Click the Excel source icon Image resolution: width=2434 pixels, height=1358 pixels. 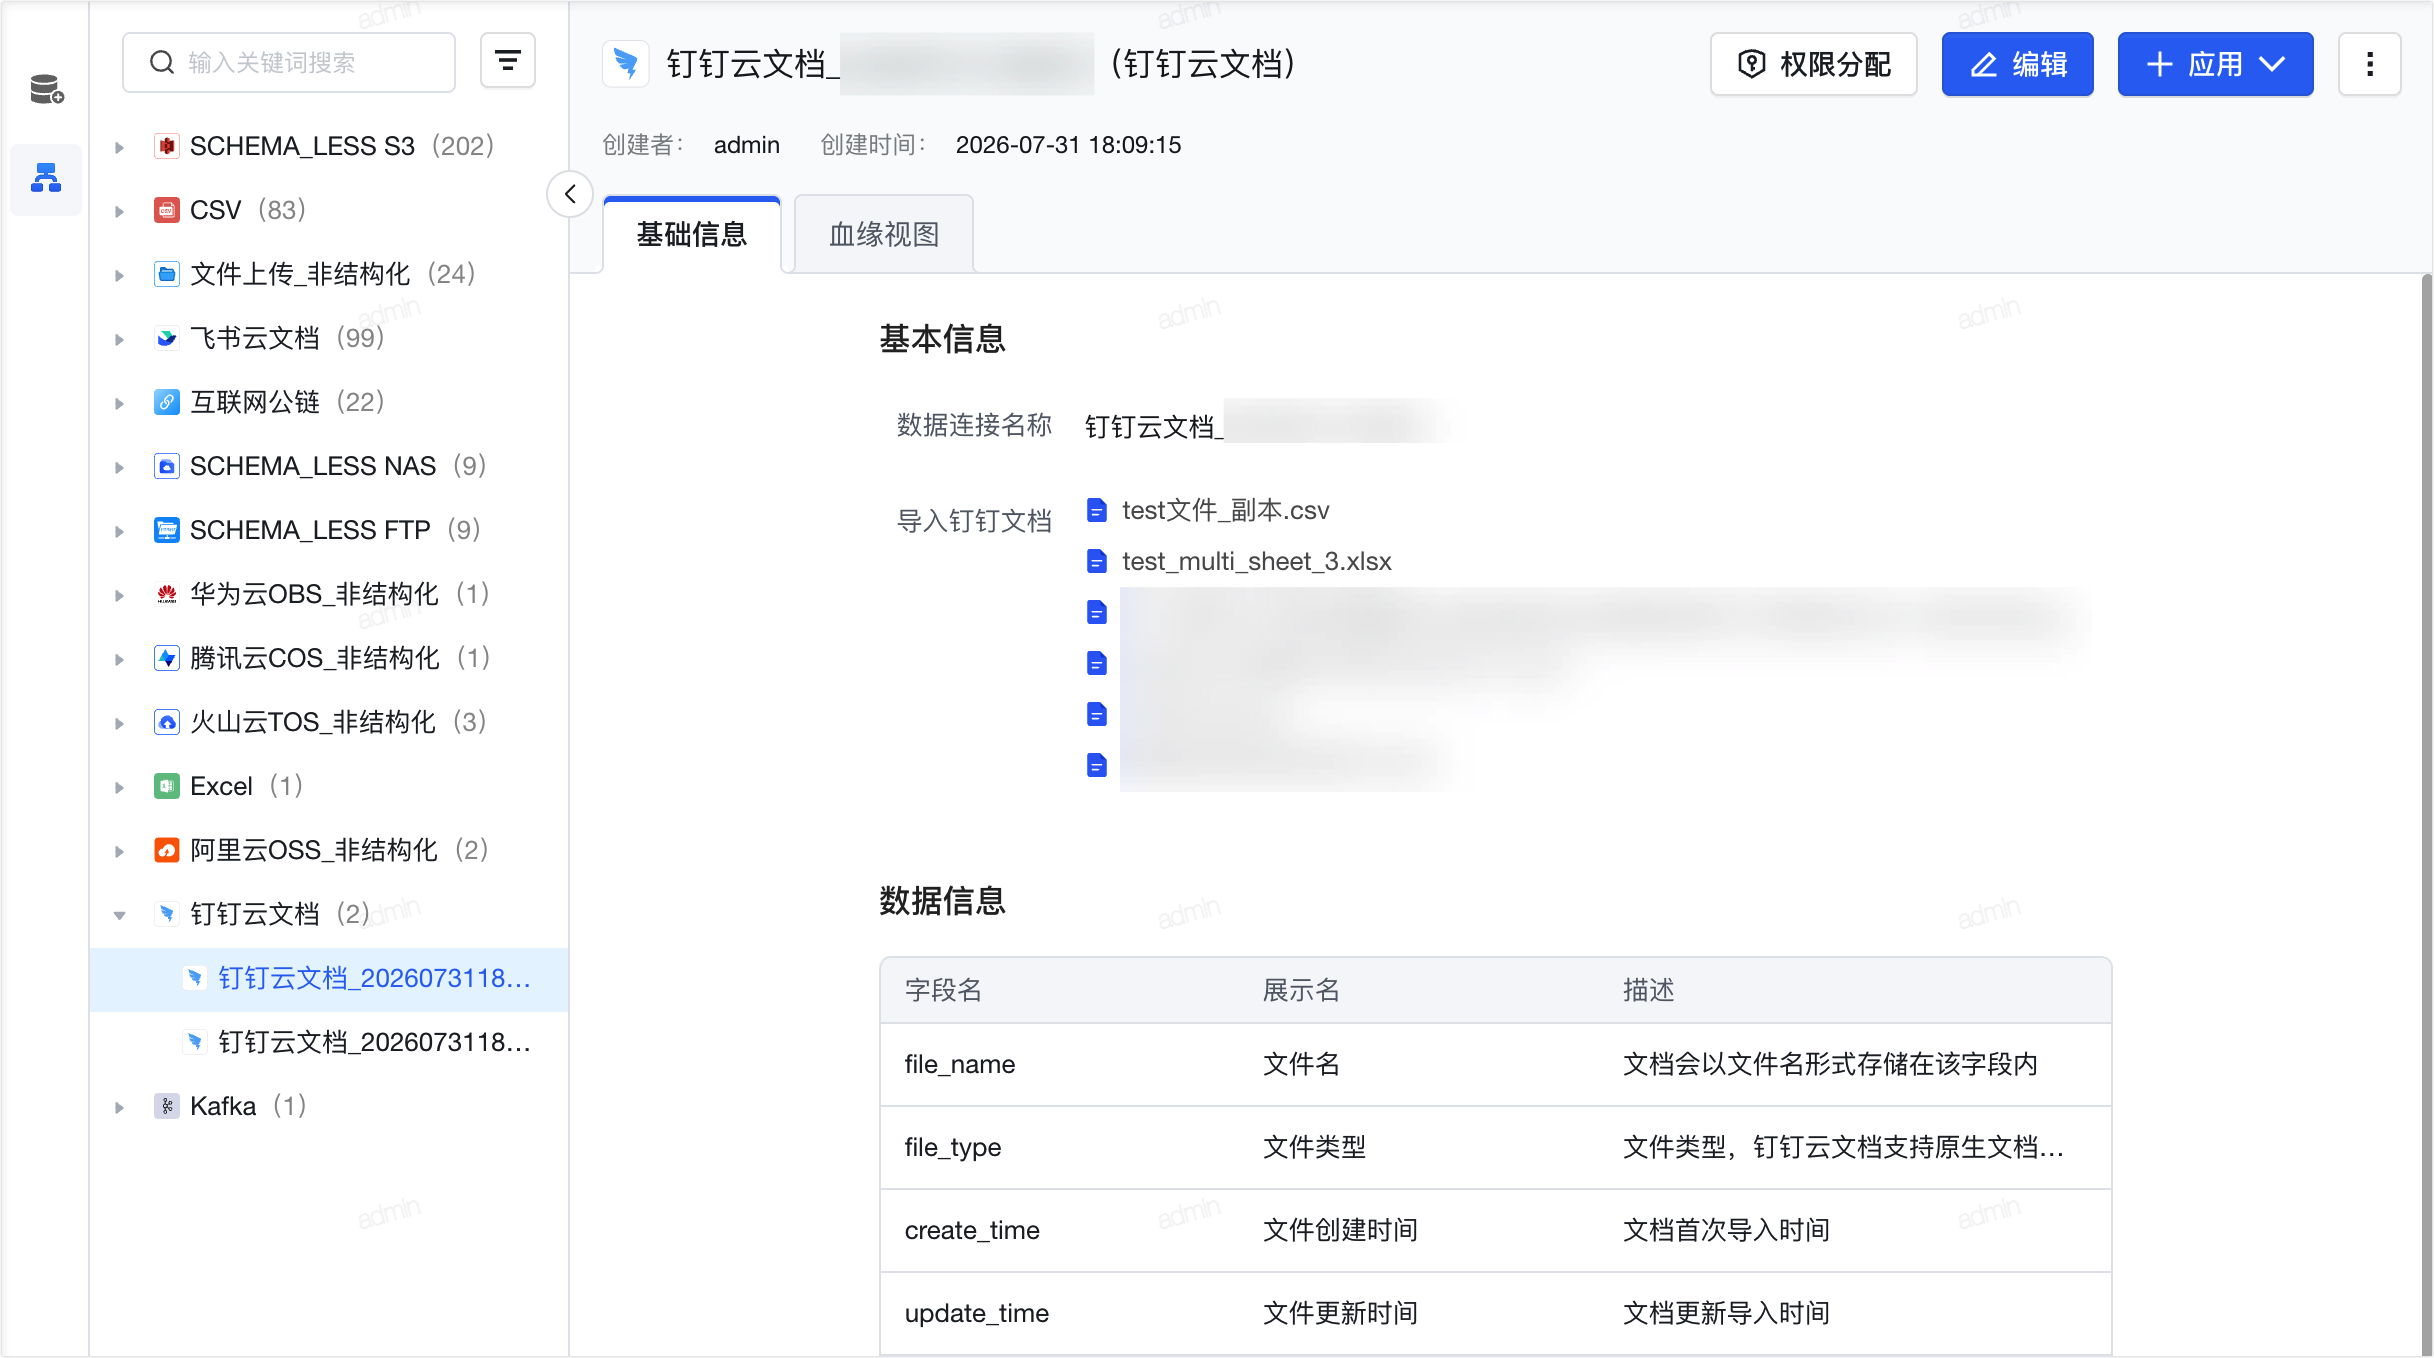(x=167, y=786)
